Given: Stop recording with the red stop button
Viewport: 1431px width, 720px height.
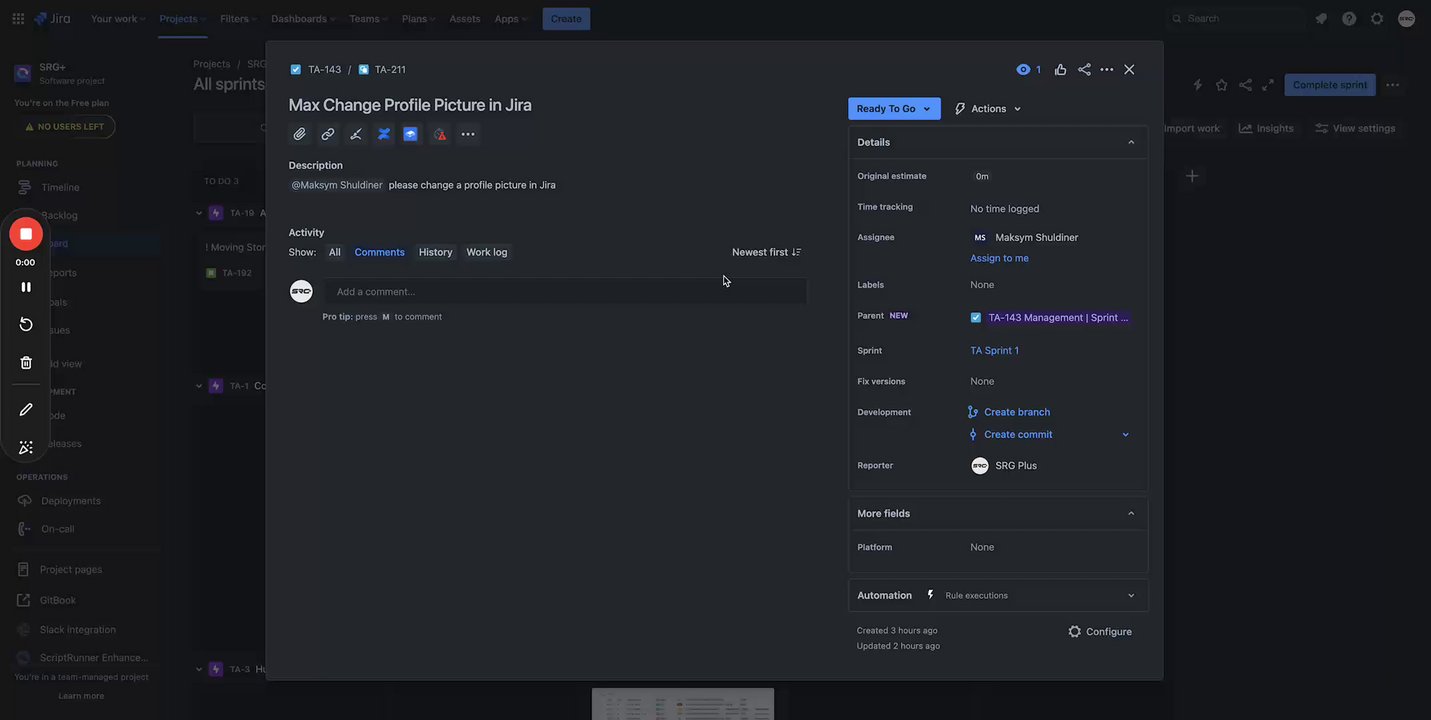Looking at the screenshot, I should pos(26,234).
